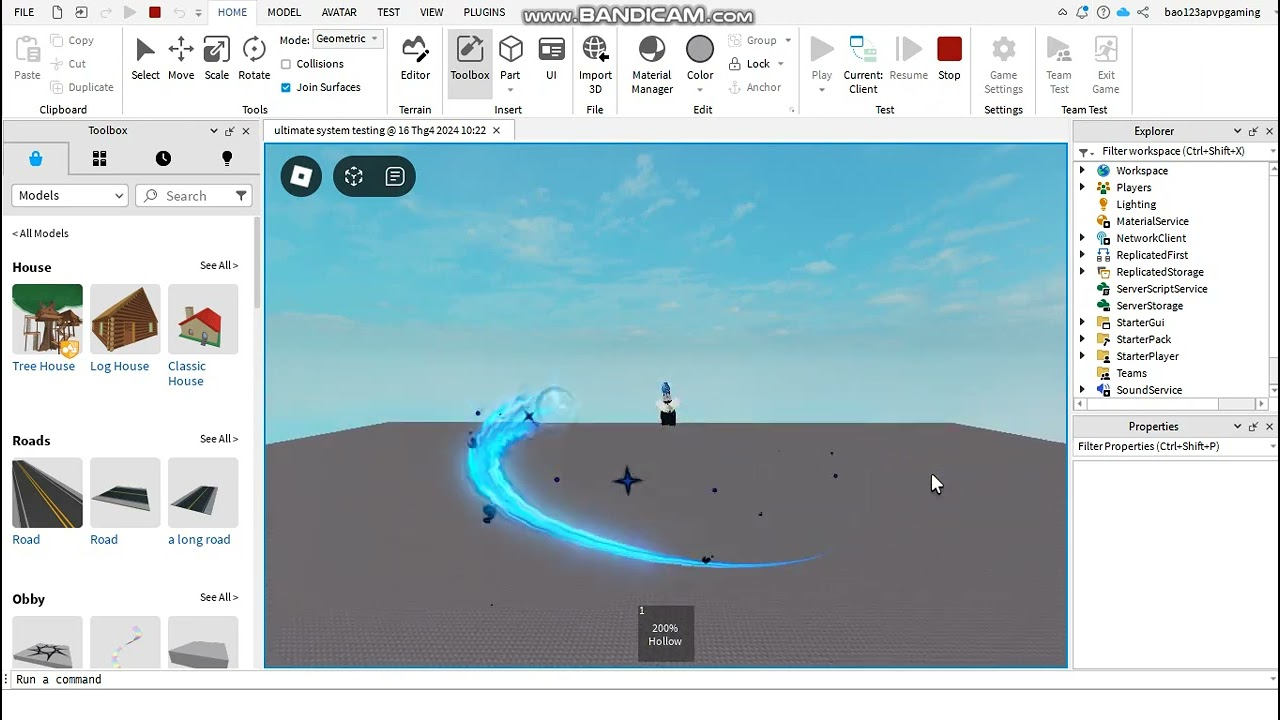The width and height of the screenshot is (1280, 720).
Task: Select the Select tool
Action: click(x=145, y=59)
